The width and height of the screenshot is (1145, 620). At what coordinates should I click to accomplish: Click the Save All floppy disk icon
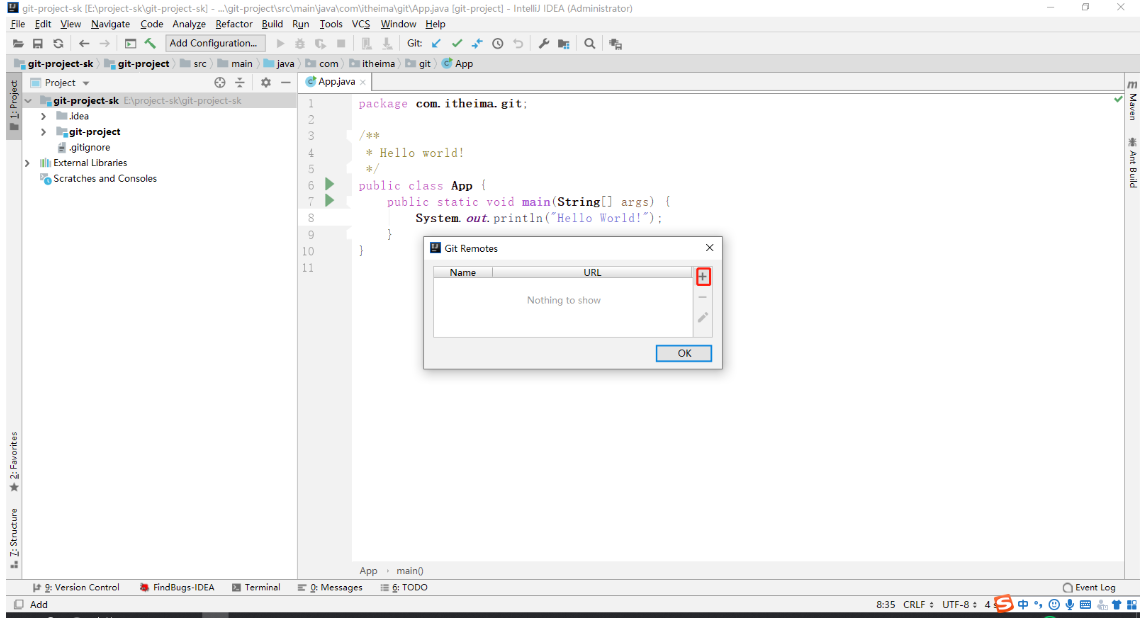(x=38, y=44)
